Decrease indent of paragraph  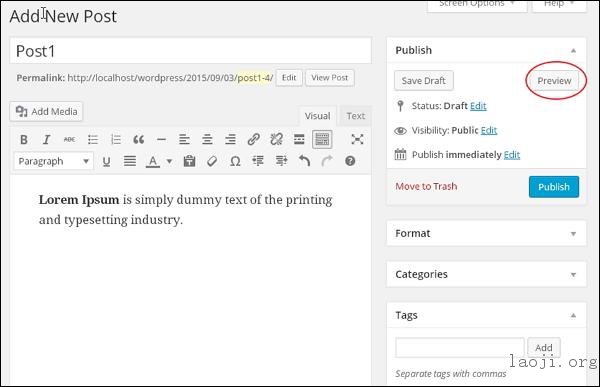[258, 162]
